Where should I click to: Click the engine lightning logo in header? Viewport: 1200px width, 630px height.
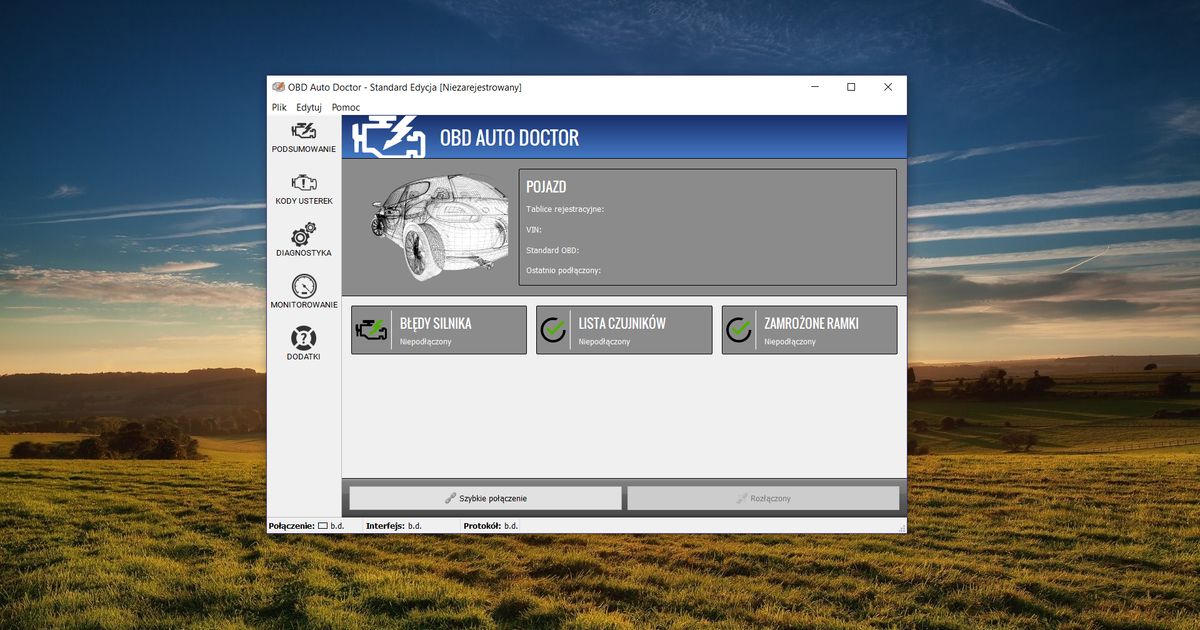[x=389, y=137]
